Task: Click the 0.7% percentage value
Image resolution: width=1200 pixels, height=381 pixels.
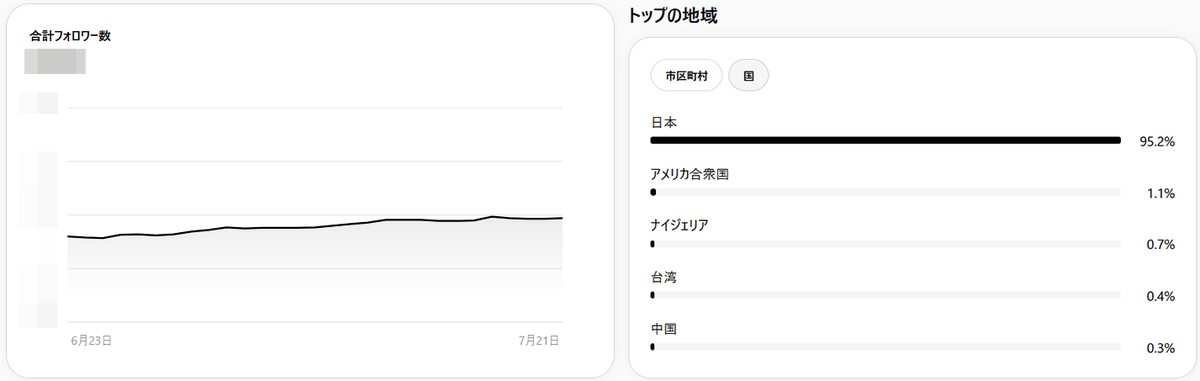Action: pyautogui.click(x=1160, y=245)
